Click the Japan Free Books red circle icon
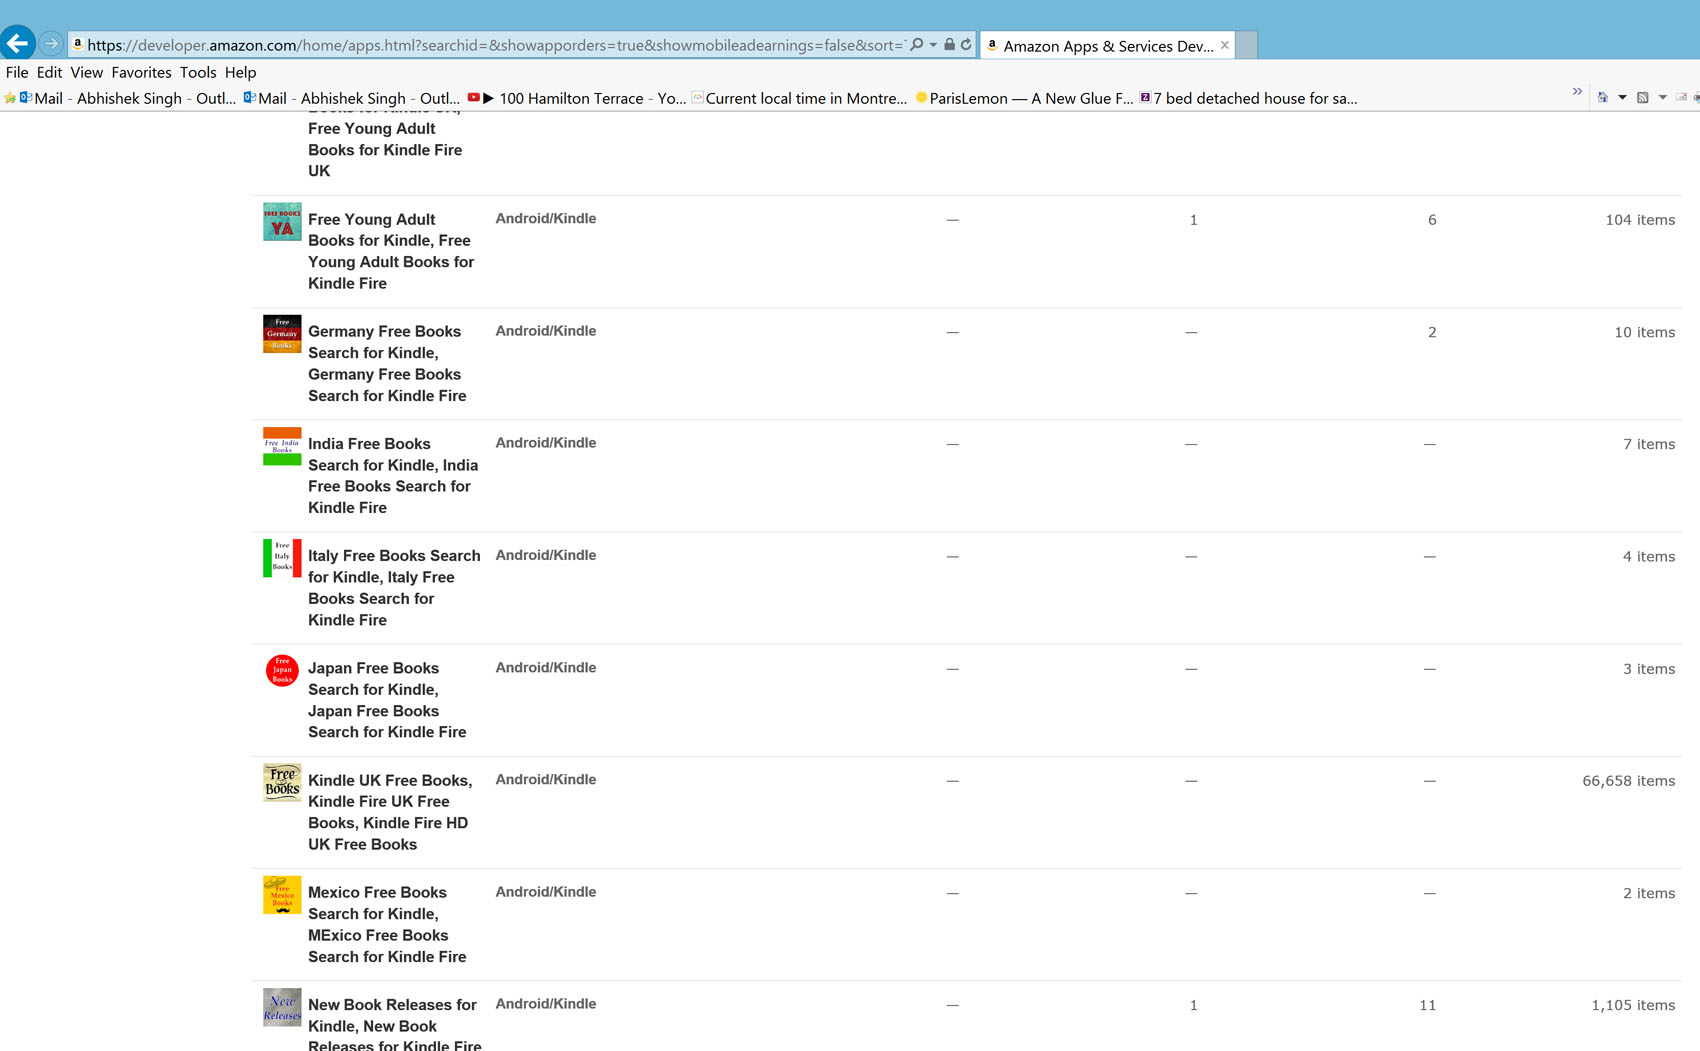Image resolution: width=1700 pixels, height=1051 pixels. pos(282,670)
